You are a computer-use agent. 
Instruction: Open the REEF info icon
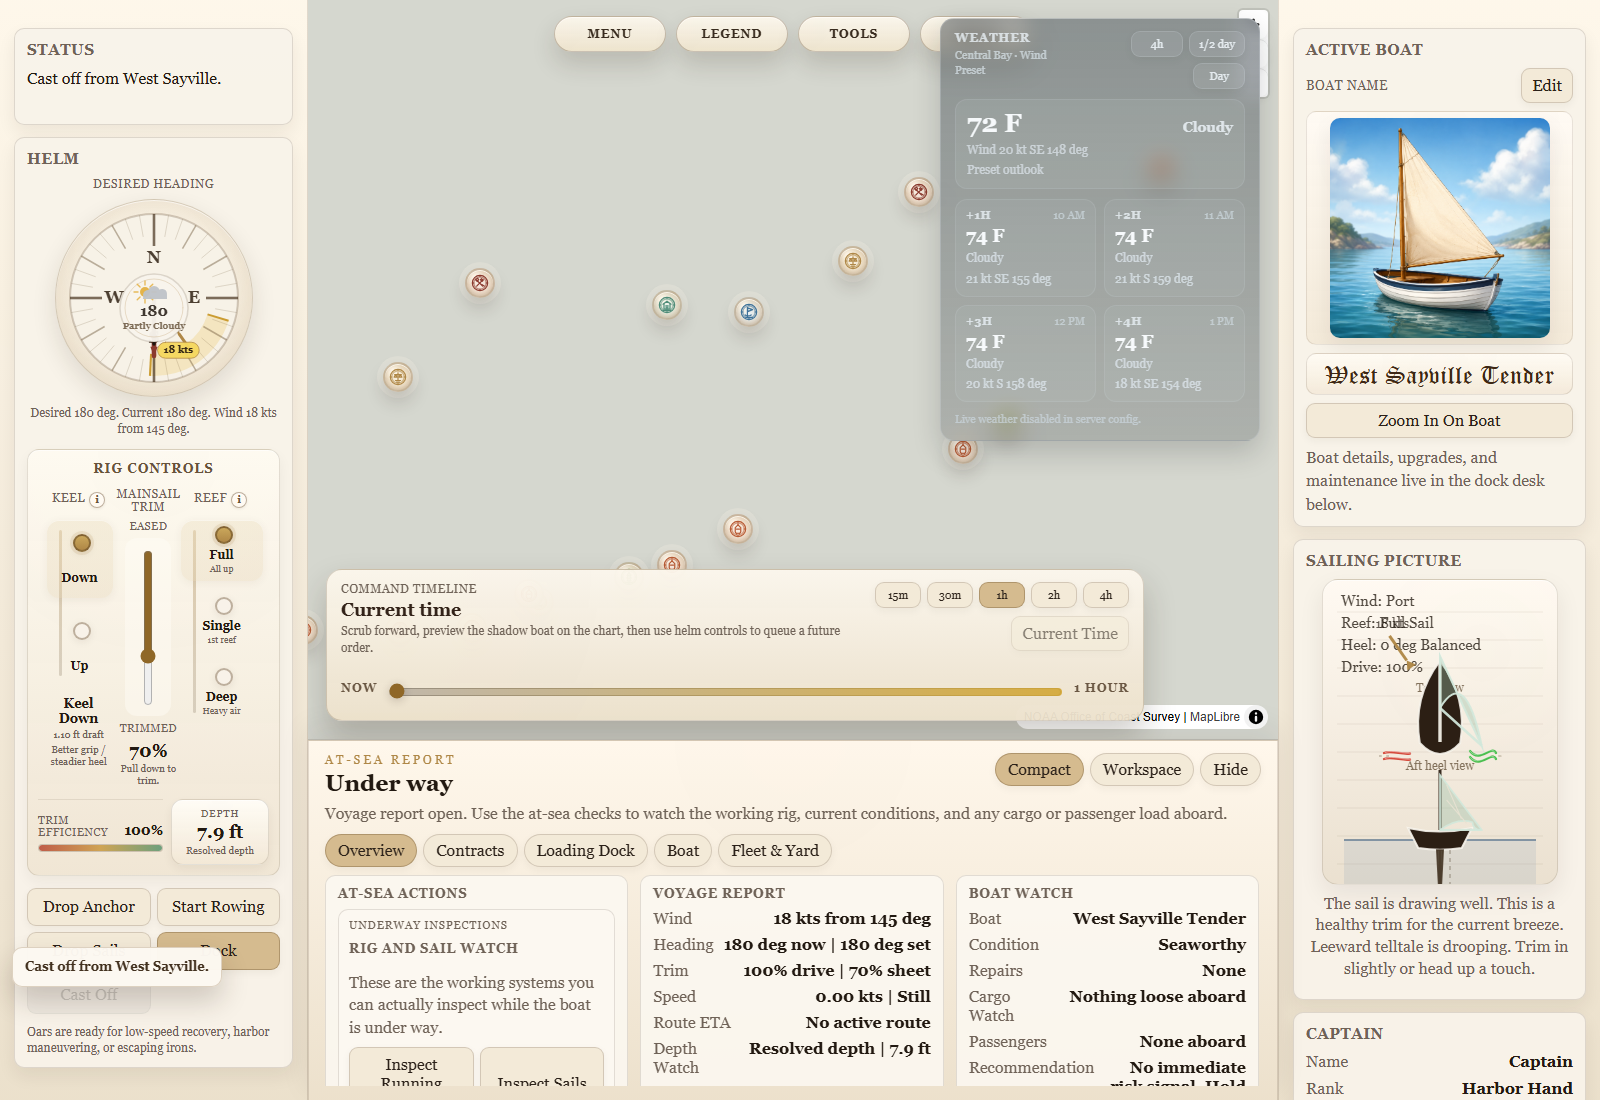point(239,499)
